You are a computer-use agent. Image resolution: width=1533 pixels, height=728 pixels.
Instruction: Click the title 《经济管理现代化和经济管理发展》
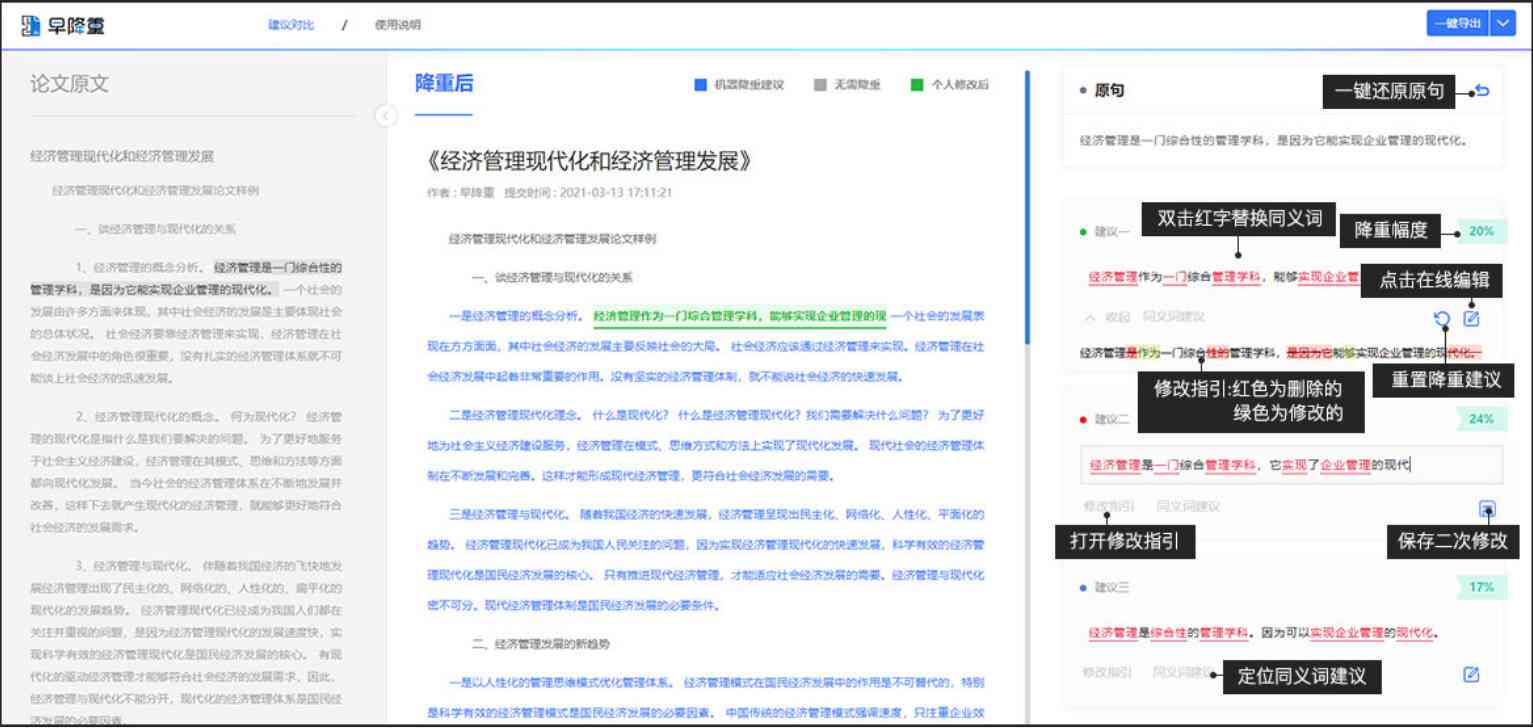[588, 161]
